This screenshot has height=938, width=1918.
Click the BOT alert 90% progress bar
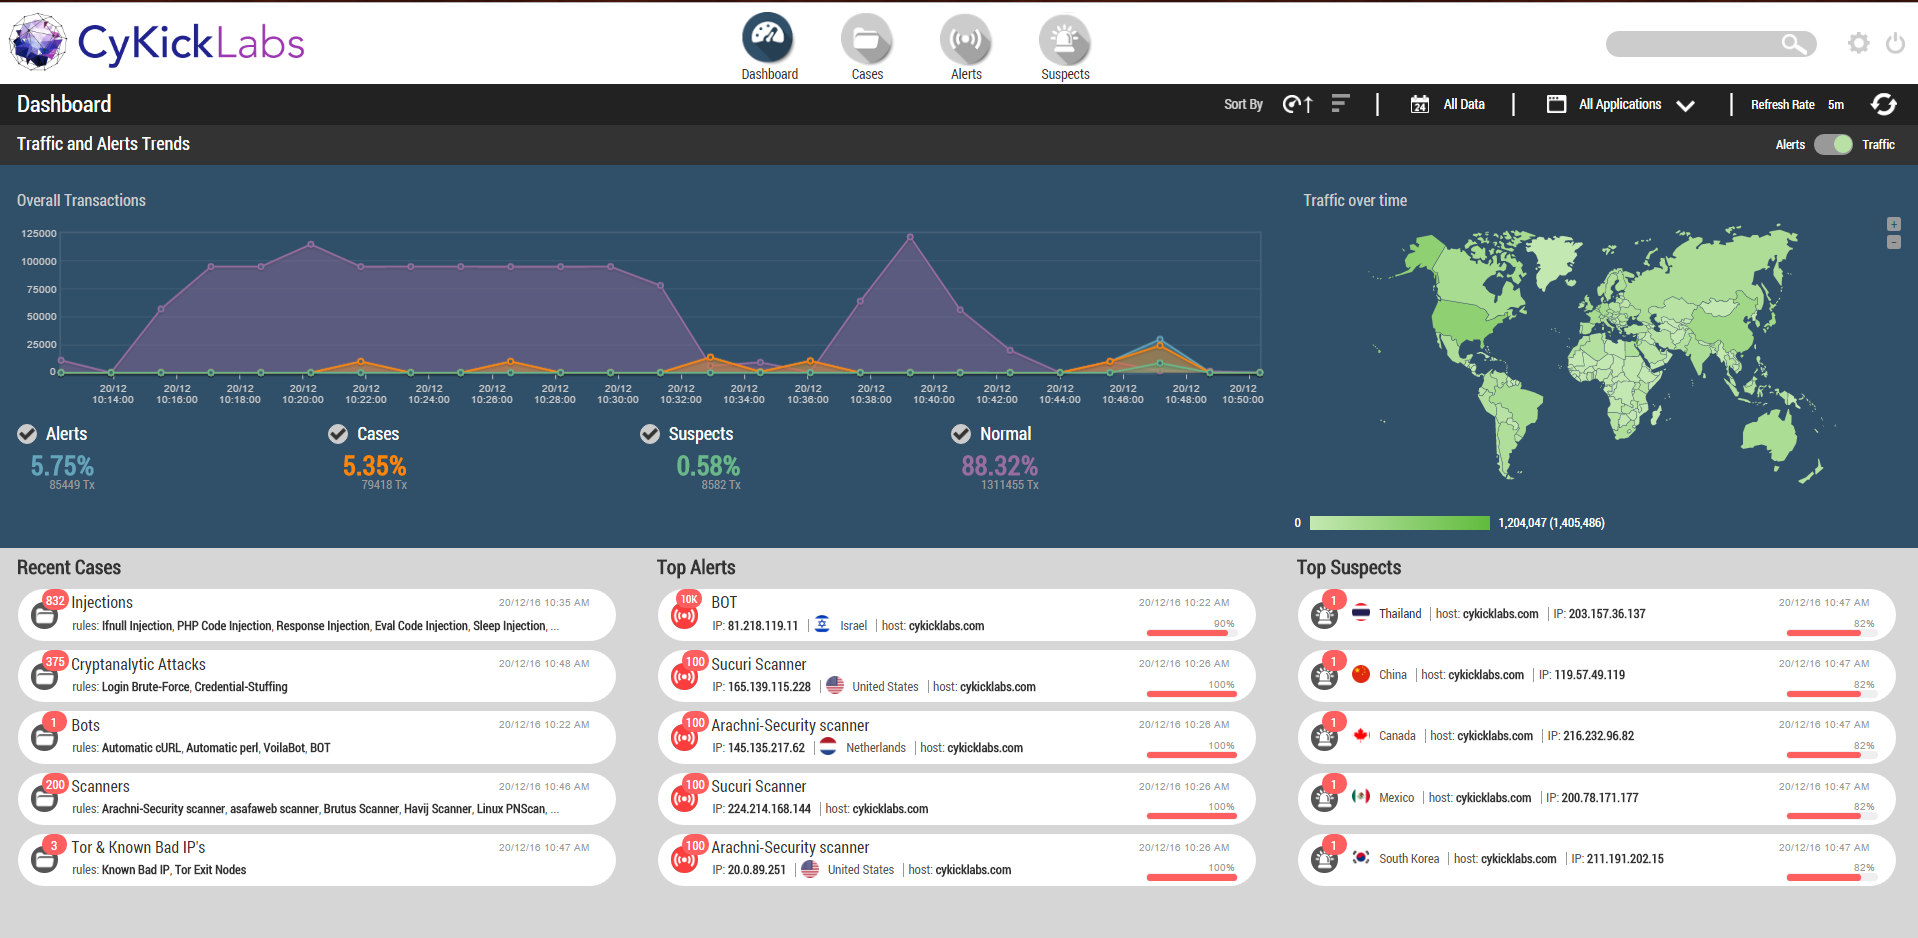pyautogui.click(x=1191, y=632)
